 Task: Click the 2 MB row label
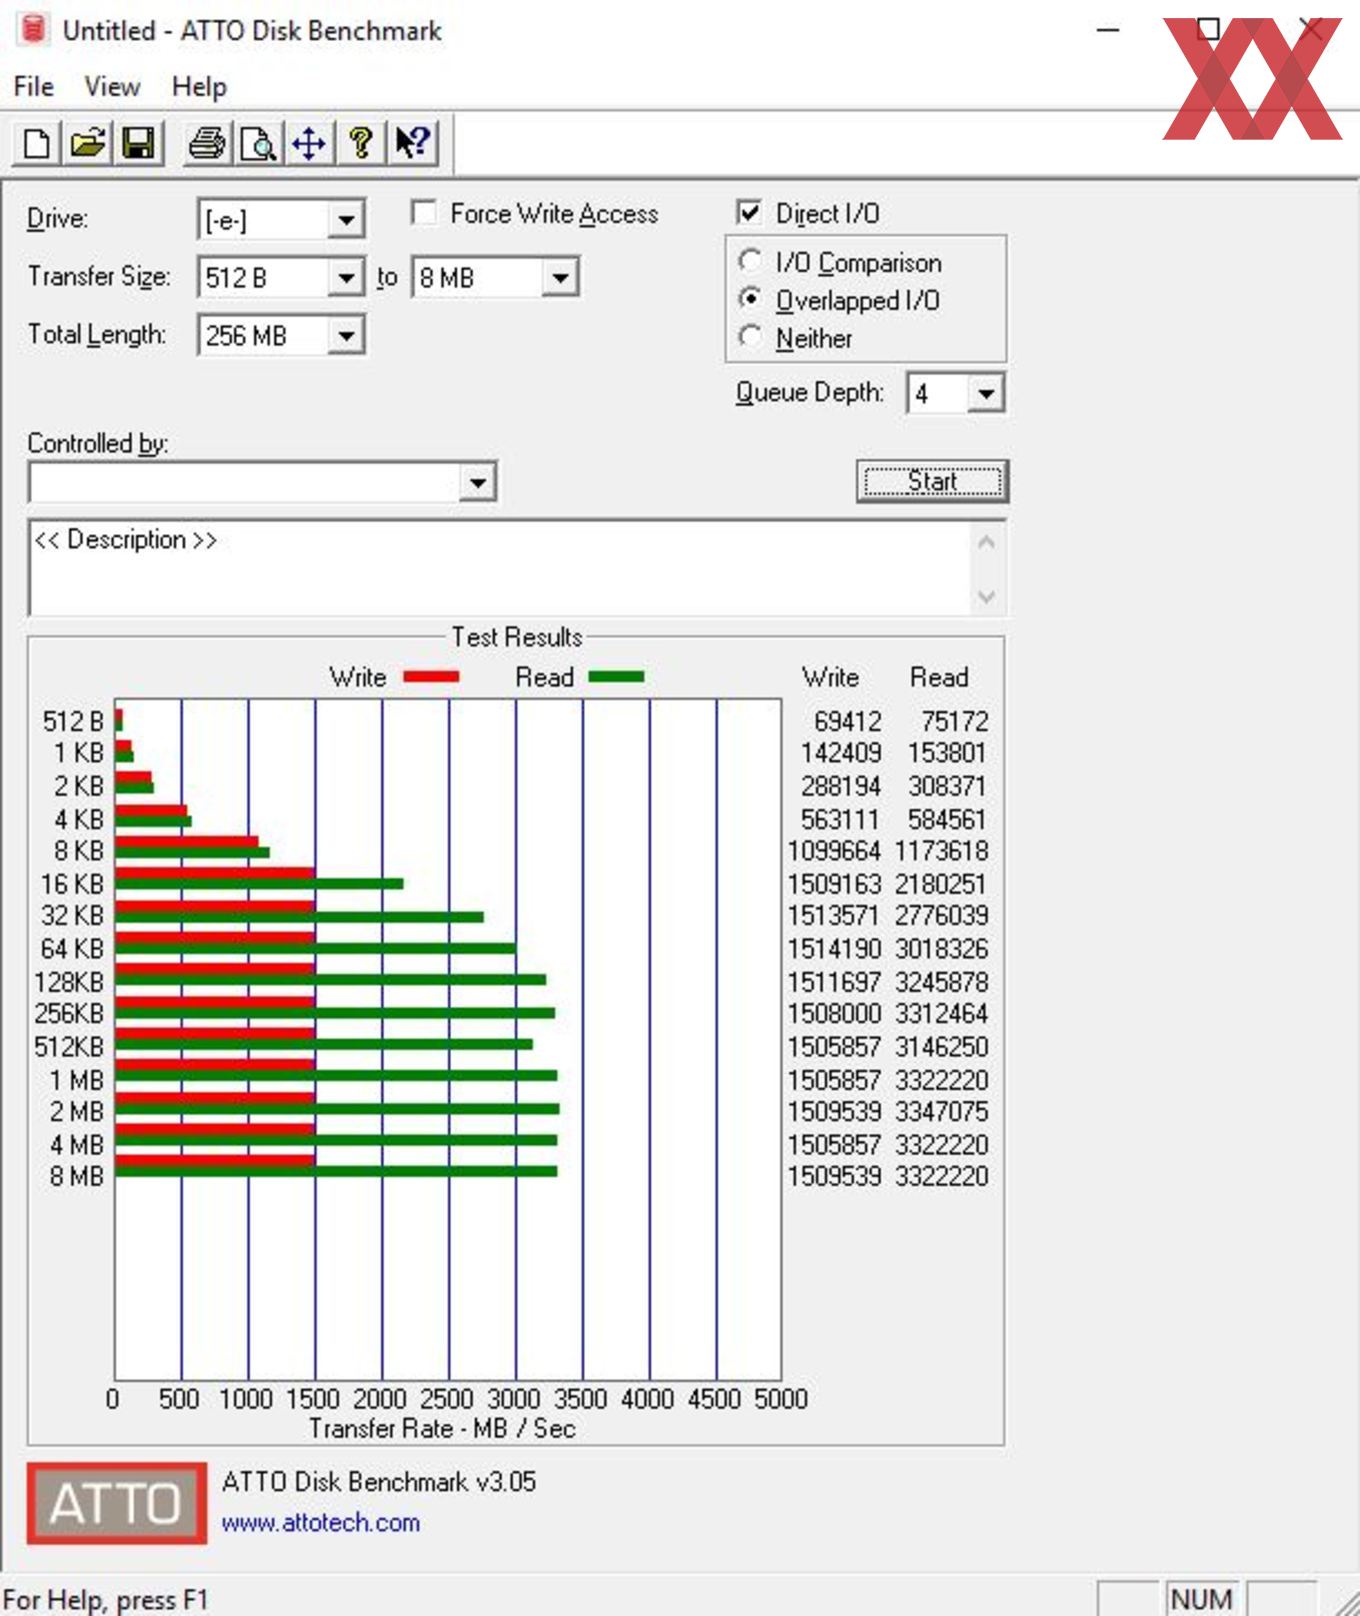coord(77,1112)
